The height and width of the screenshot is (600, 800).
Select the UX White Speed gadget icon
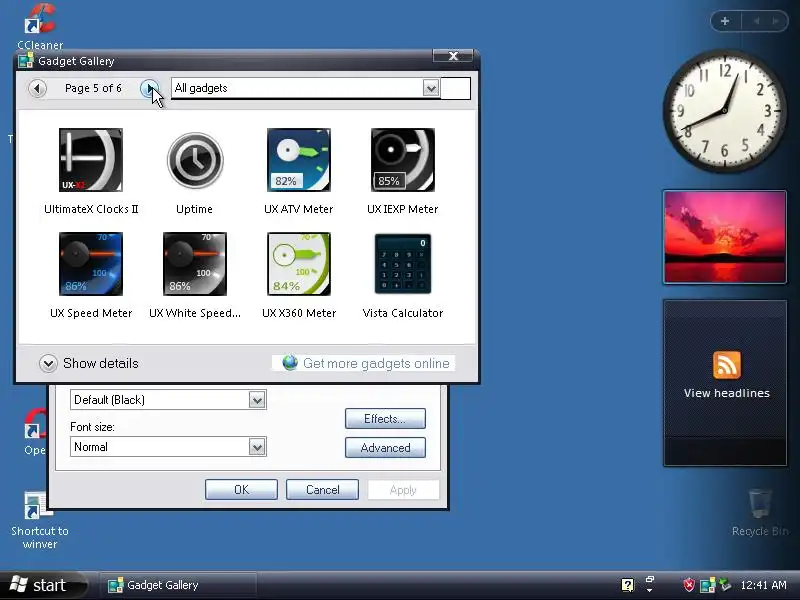[x=195, y=264]
